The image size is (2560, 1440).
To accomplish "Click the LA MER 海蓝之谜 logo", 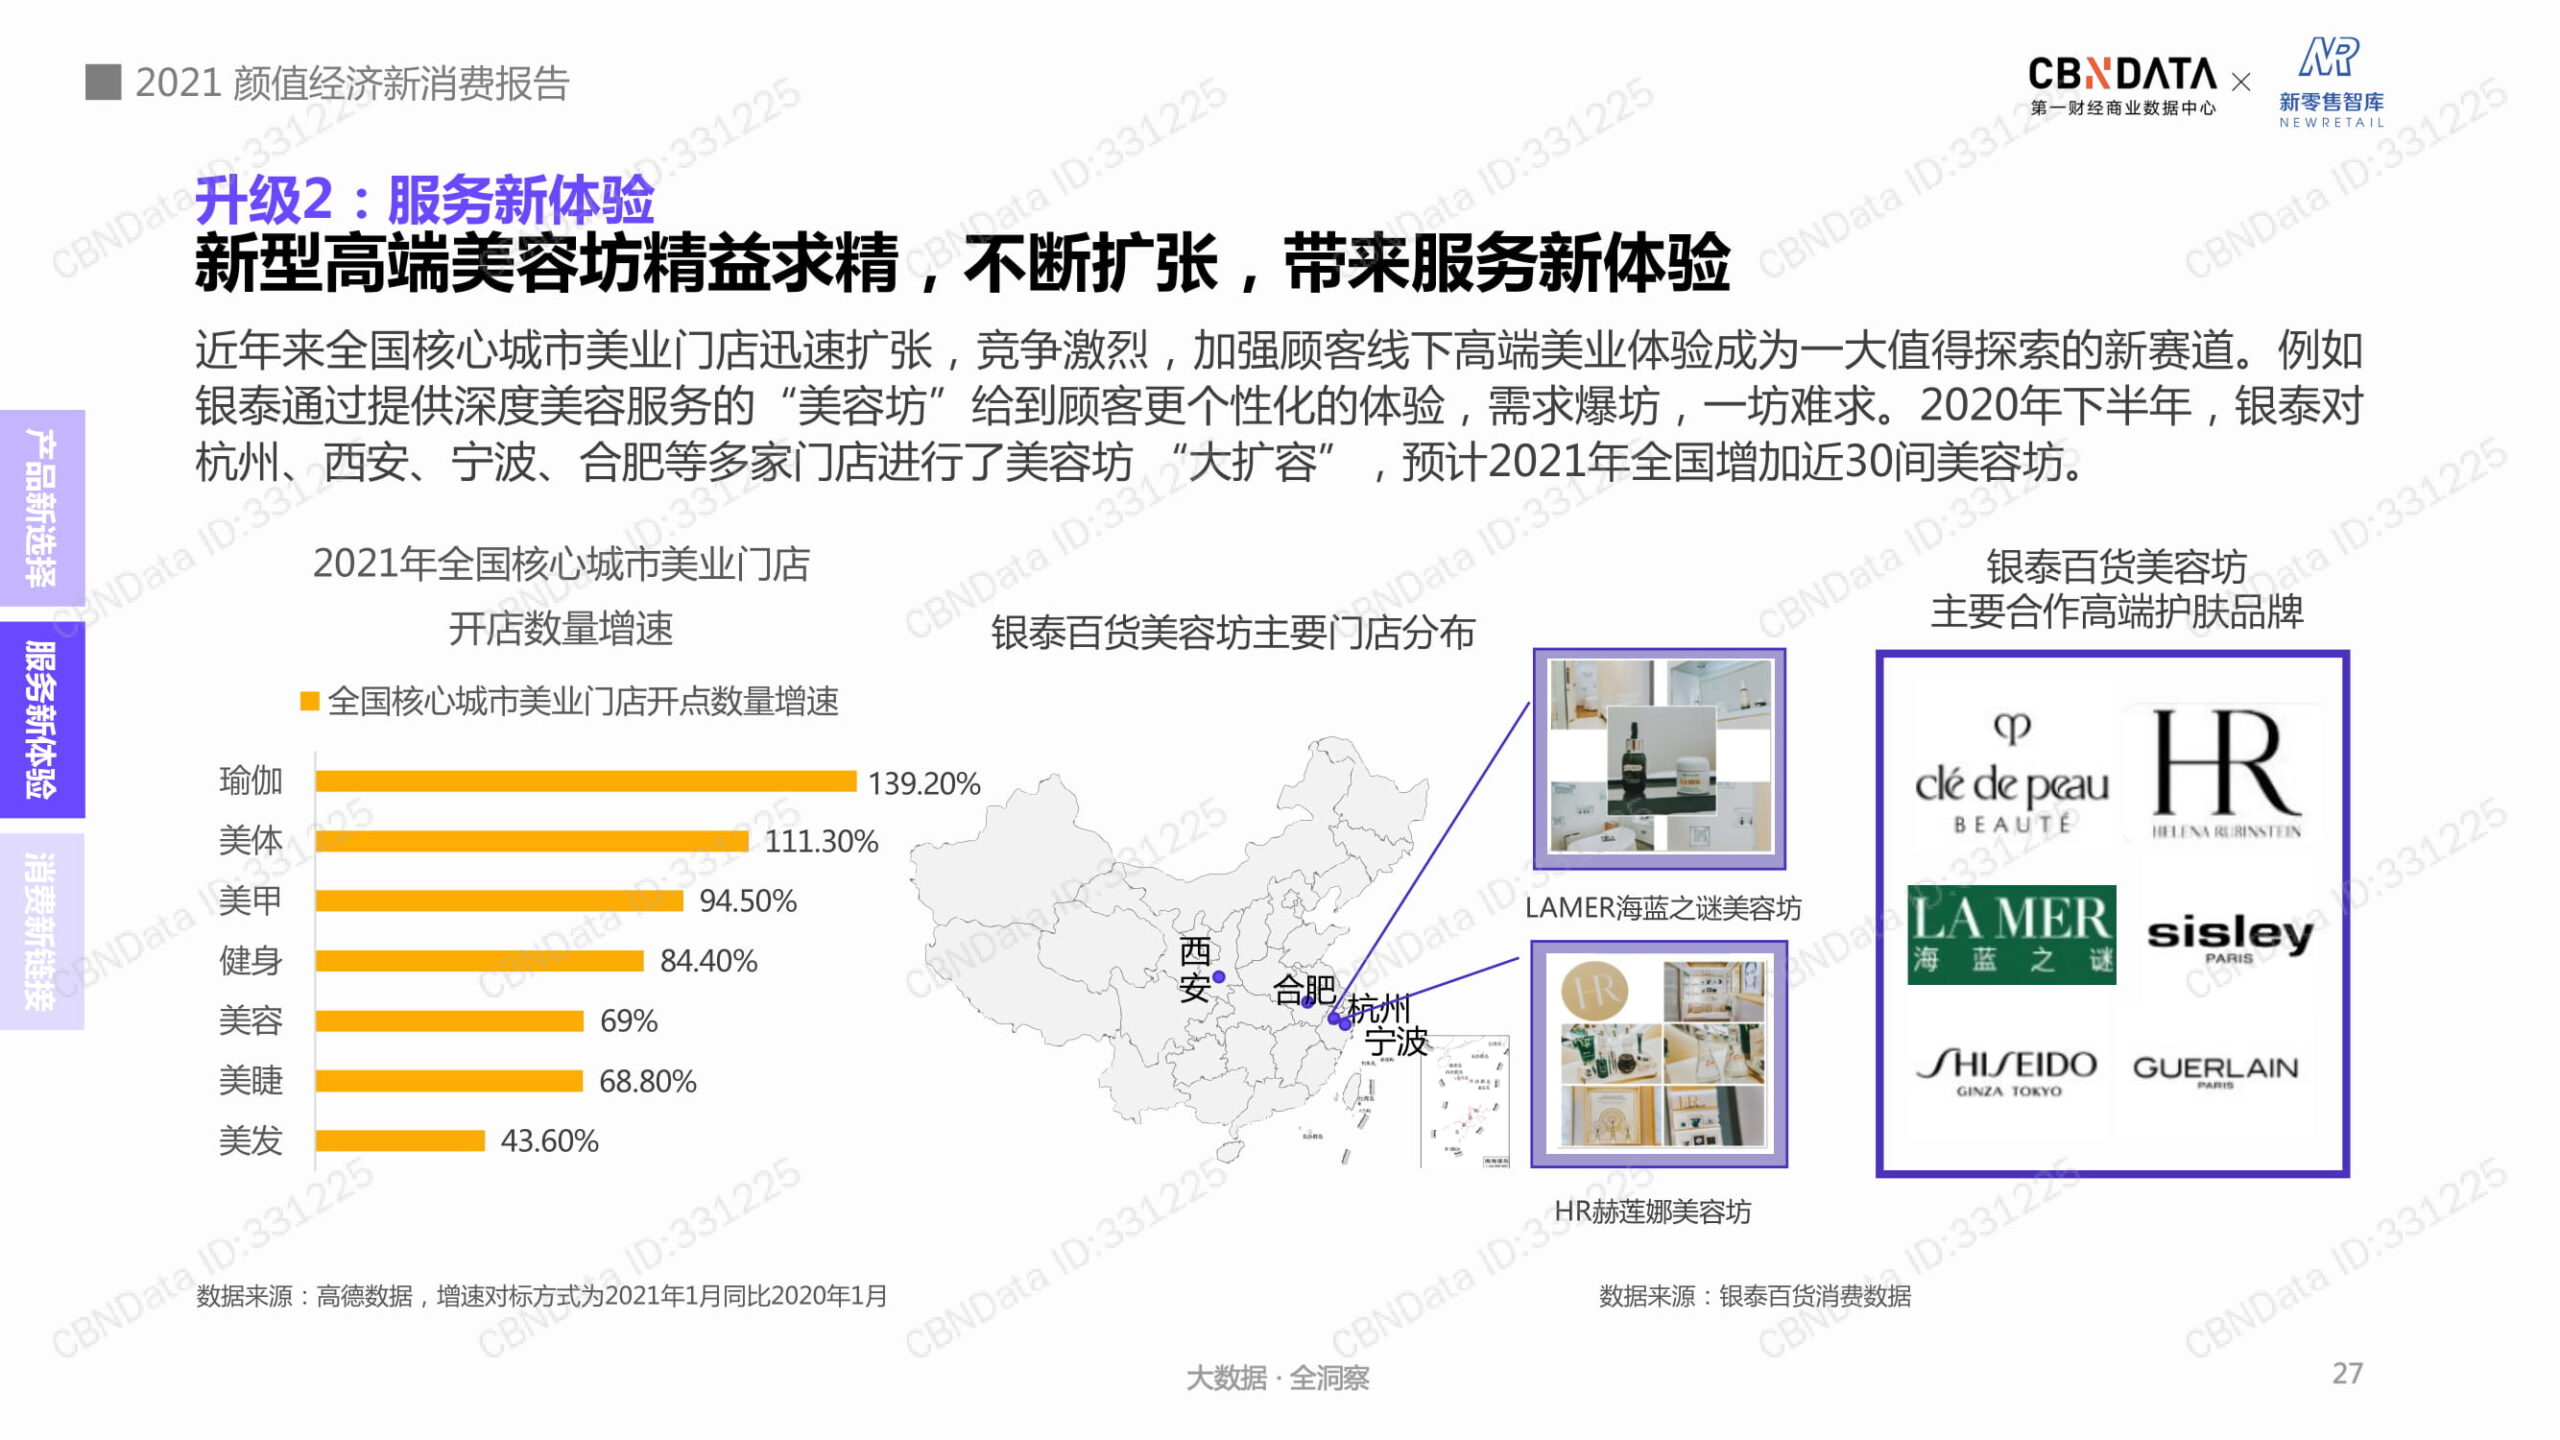I will point(2011,934).
